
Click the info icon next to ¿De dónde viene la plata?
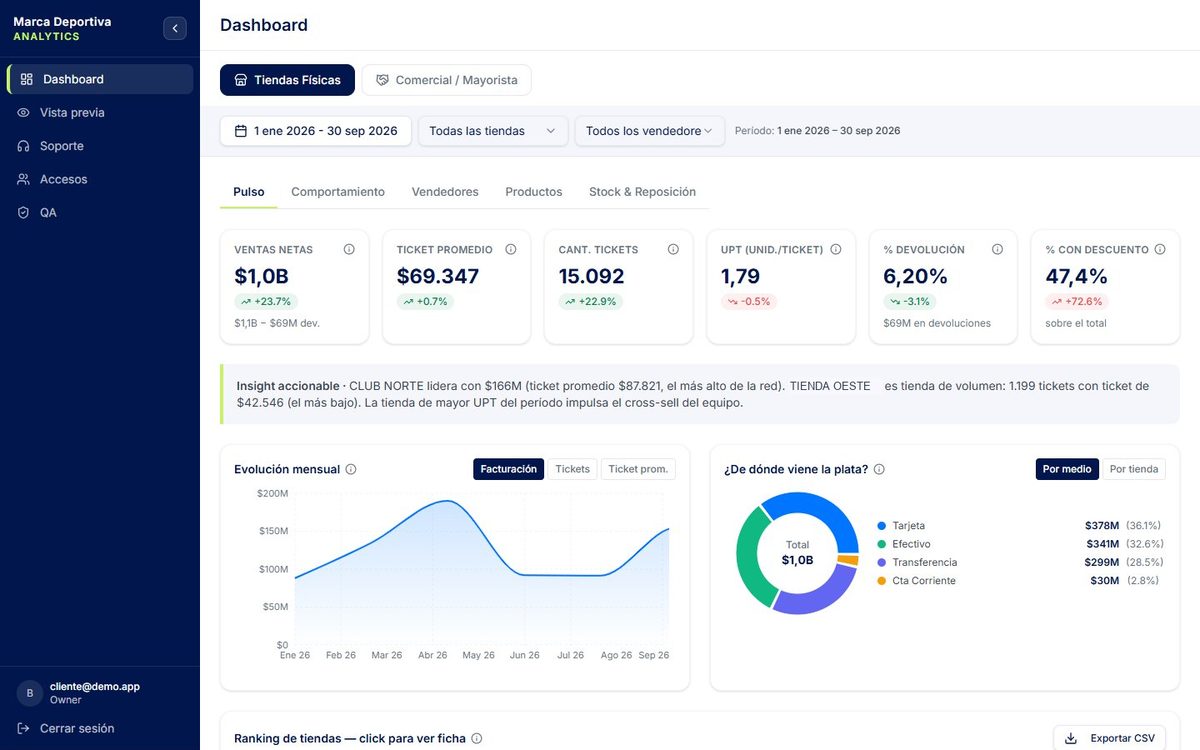tap(879, 469)
